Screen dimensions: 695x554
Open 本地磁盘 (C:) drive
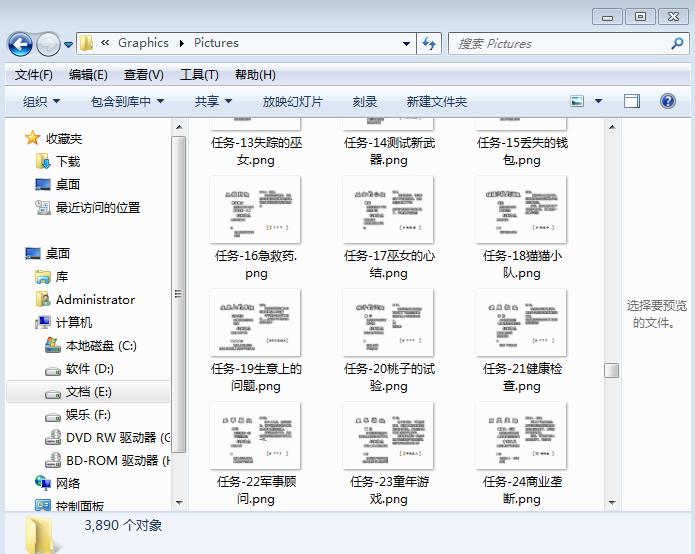101,346
